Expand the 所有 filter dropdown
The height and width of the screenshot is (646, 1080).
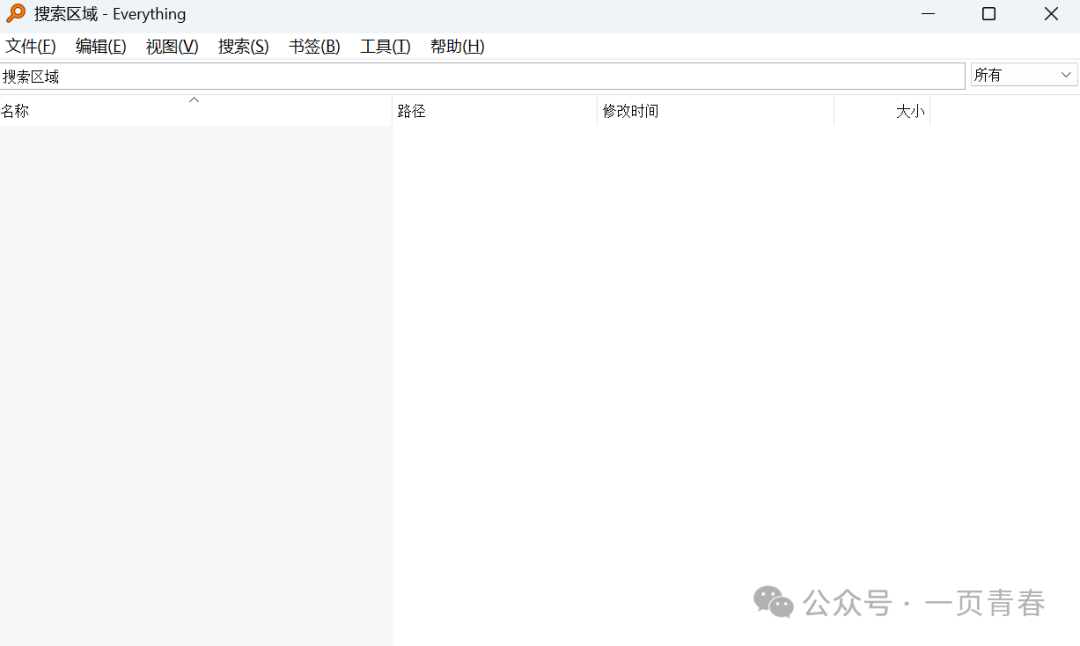(x=1024, y=75)
